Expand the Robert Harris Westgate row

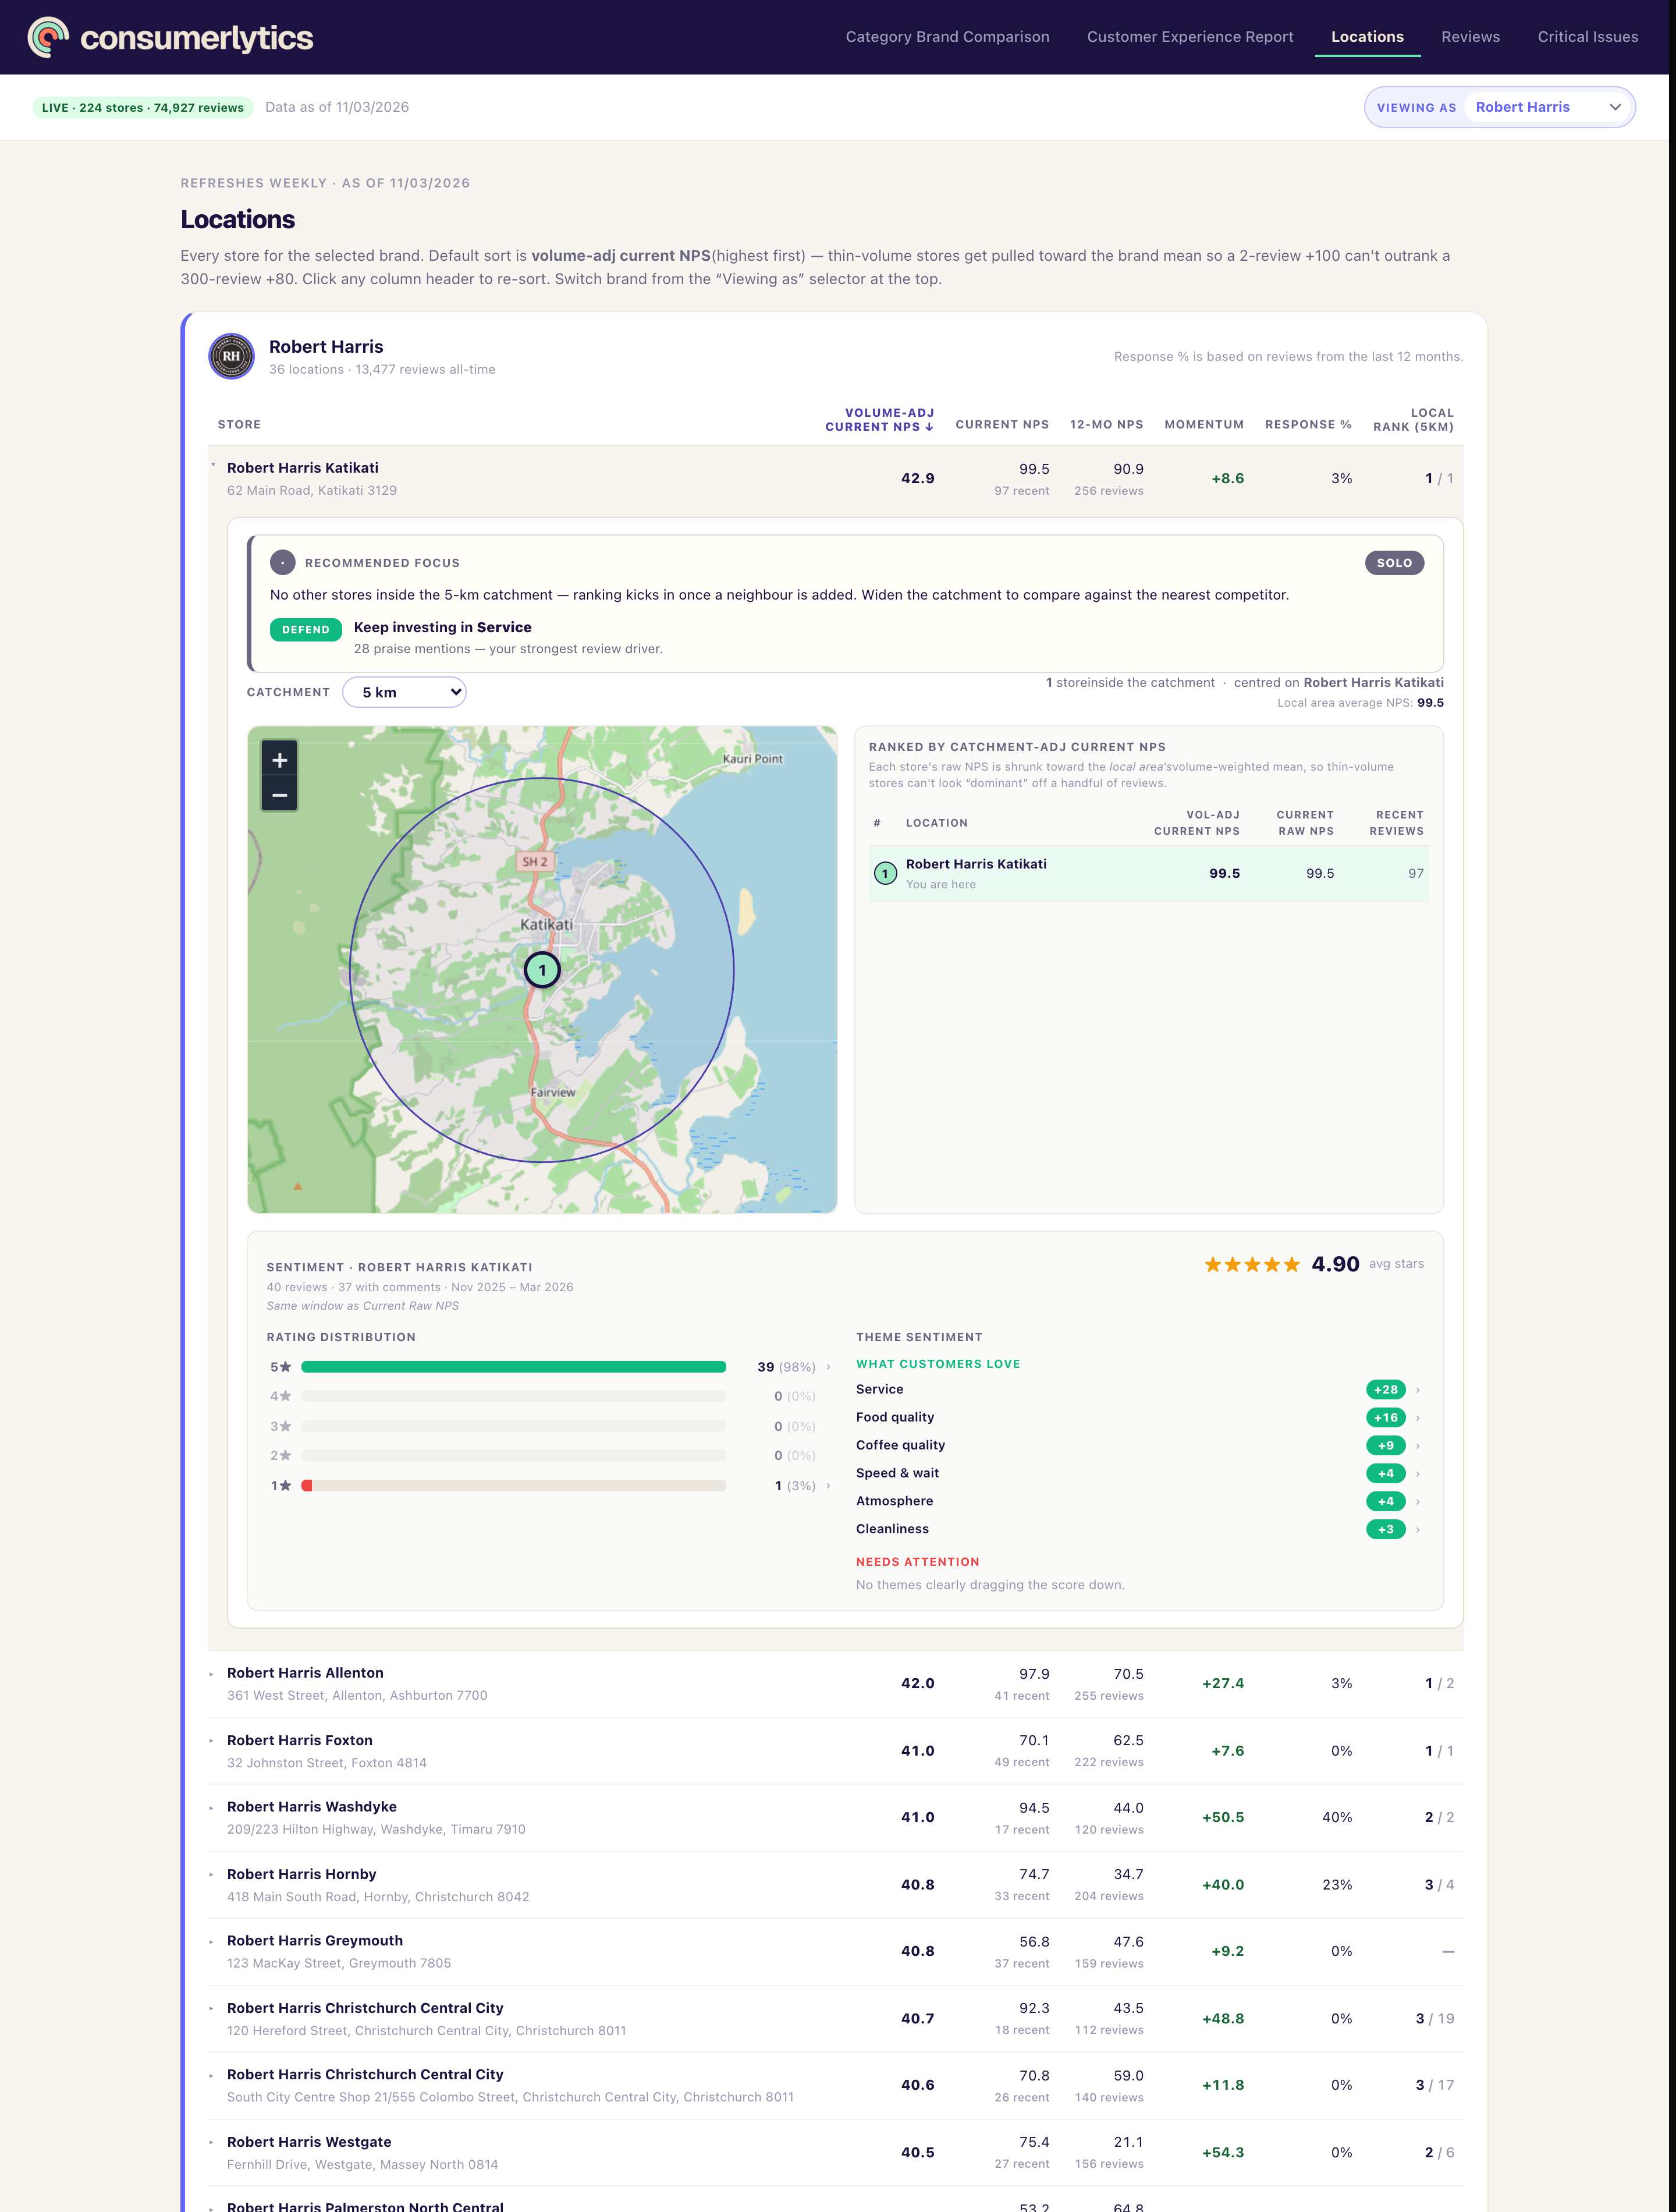pyautogui.click(x=211, y=2143)
